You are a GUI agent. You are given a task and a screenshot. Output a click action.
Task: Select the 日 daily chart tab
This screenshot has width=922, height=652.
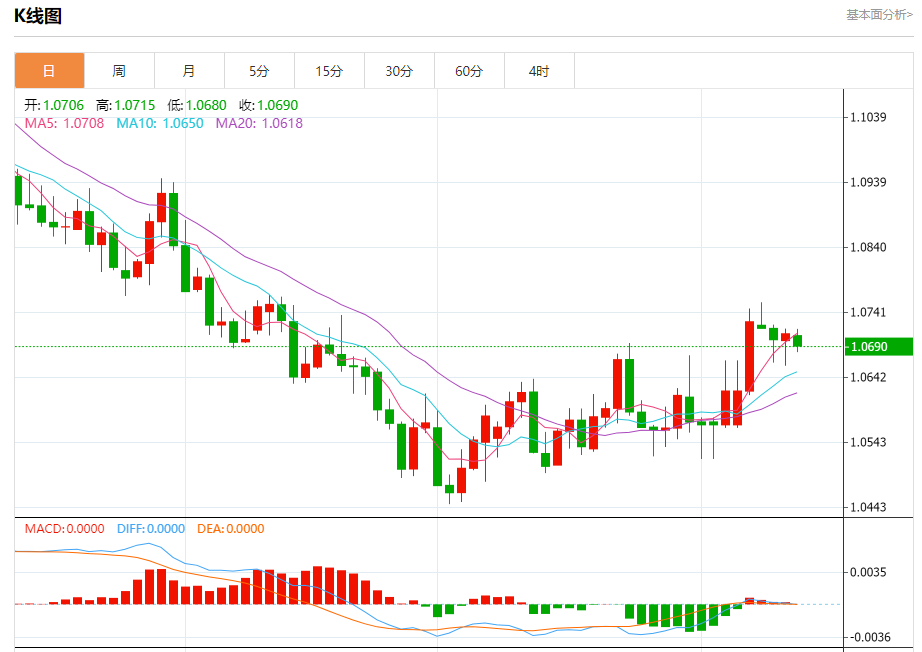(x=49, y=71)
